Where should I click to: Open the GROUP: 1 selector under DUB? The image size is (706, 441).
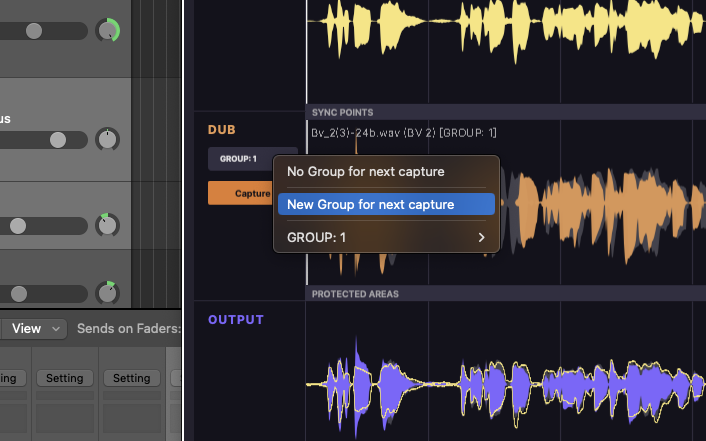click(x=239, y=159)
